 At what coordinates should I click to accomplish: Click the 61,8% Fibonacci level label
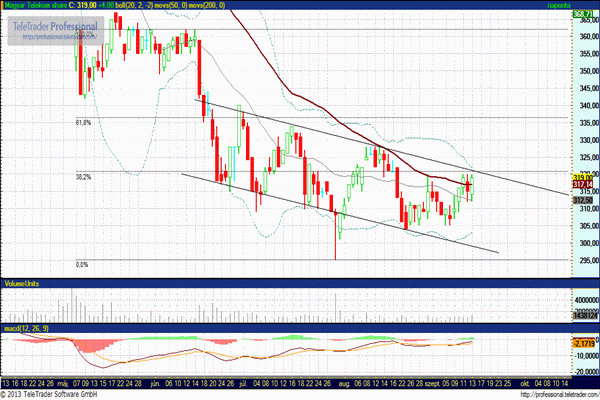[x=83, y=123]
